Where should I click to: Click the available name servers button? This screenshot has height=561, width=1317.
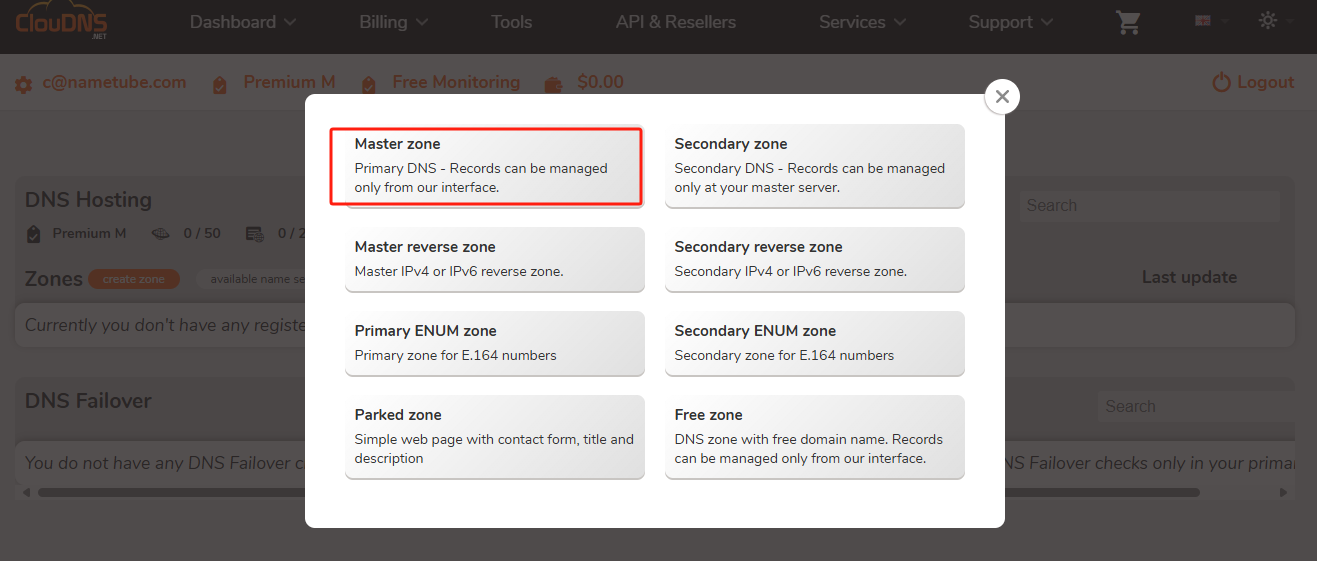click(x=251, y=279)
